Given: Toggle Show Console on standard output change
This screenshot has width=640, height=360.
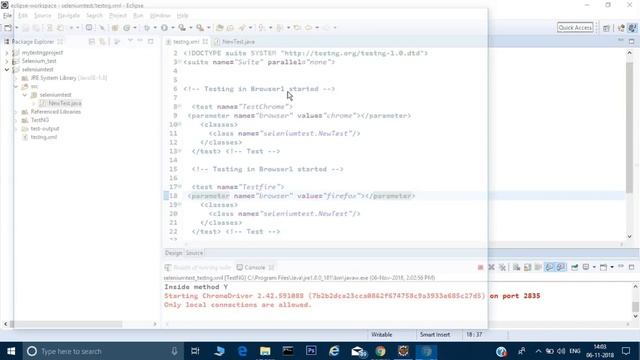Looking at the screenshot, I should [549, 267].
